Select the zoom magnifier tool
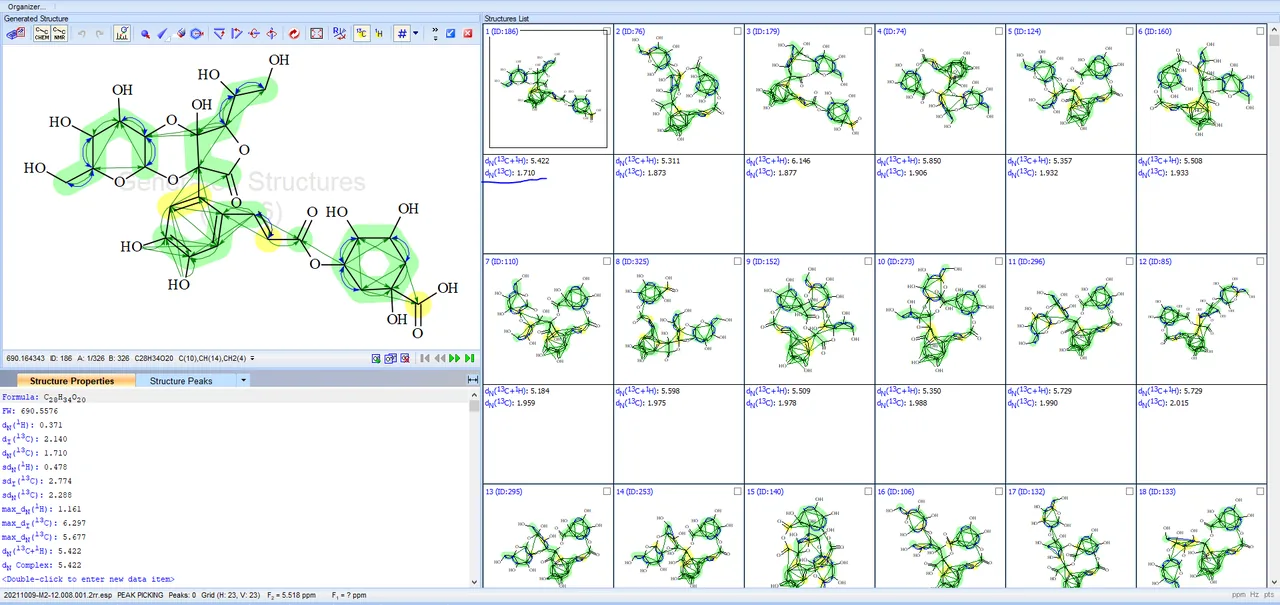This screenshot has height=605, width=1280. [x=145, y=33]
